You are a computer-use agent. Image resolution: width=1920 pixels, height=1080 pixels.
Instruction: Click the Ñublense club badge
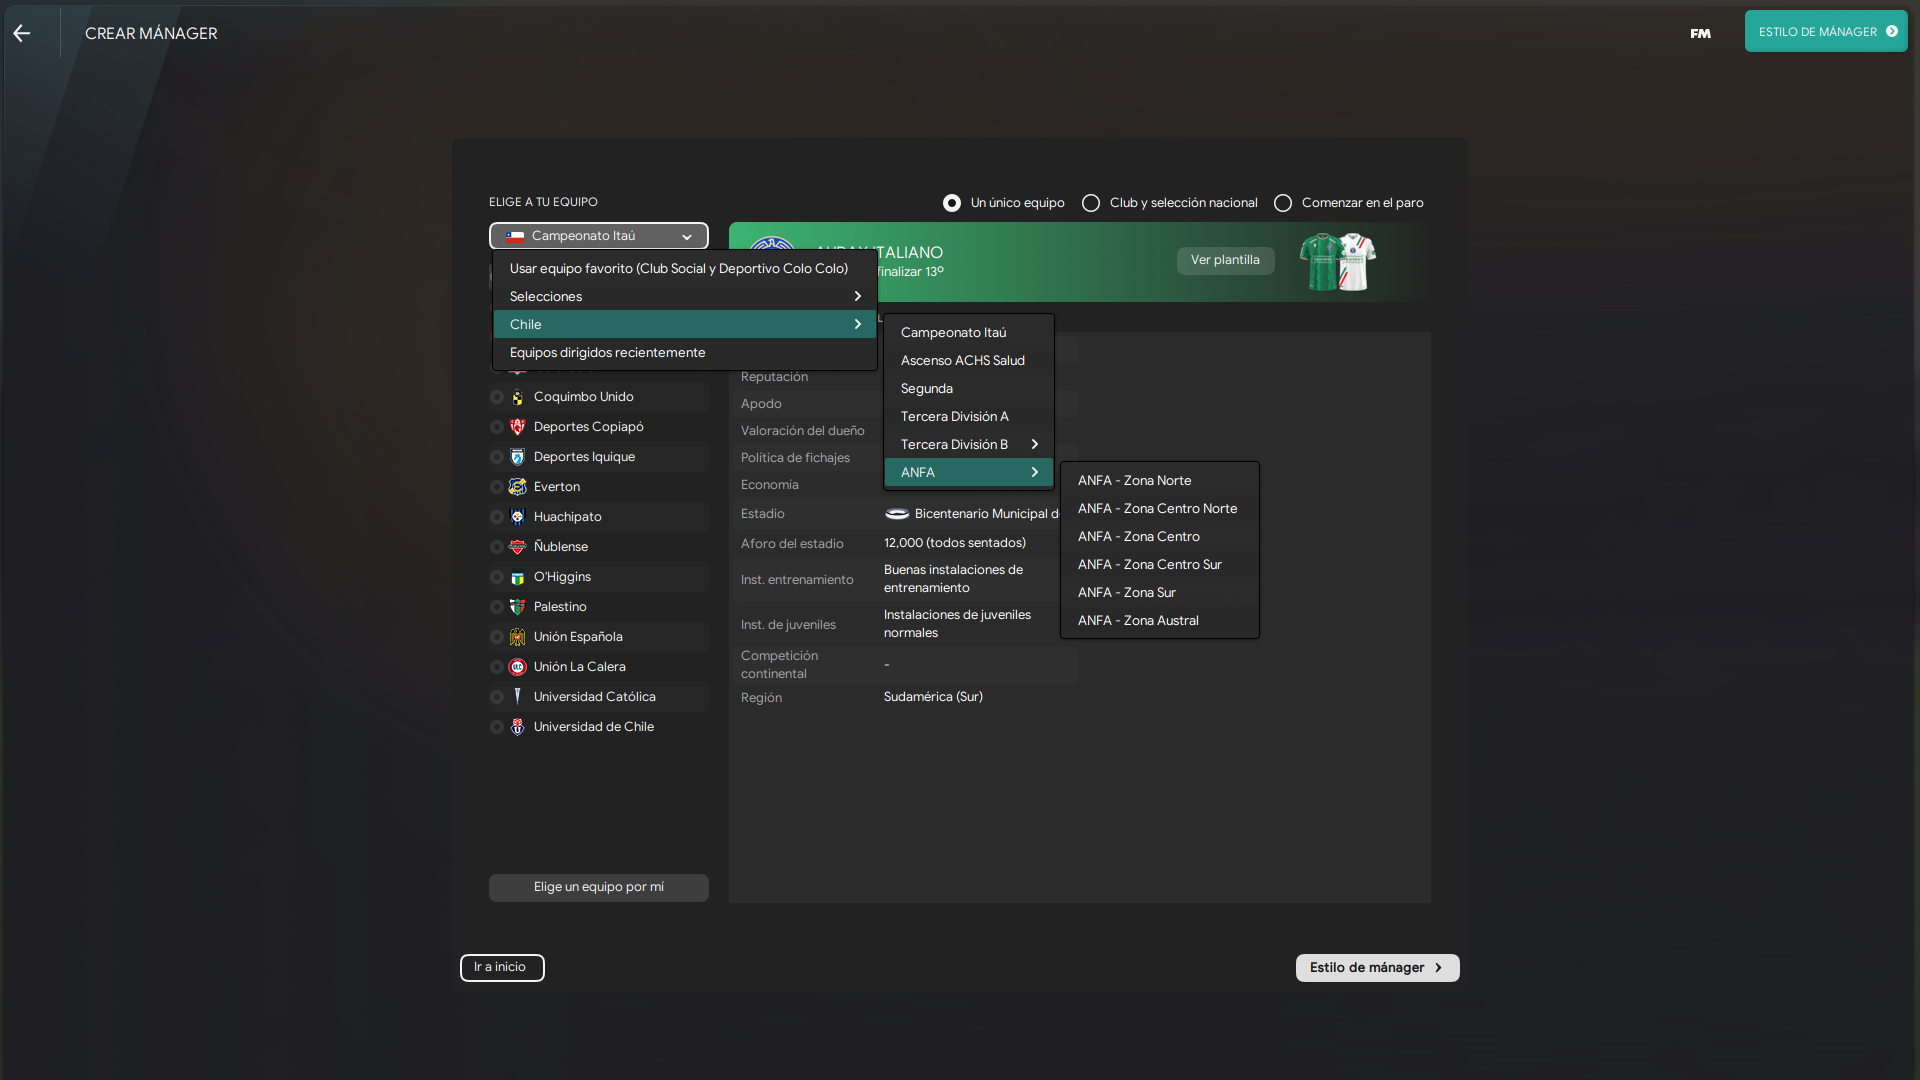click(517, 547)
